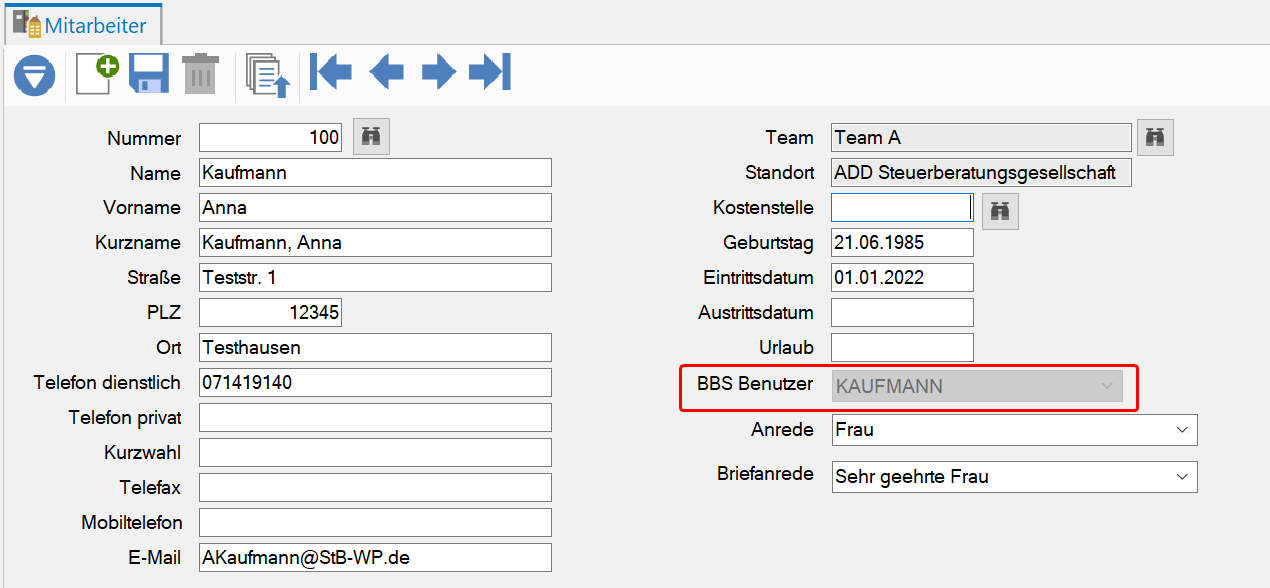The image size is (1270, 588).
Task: Click the empty Kurzwahl field
Action: (x=375, y=453)
